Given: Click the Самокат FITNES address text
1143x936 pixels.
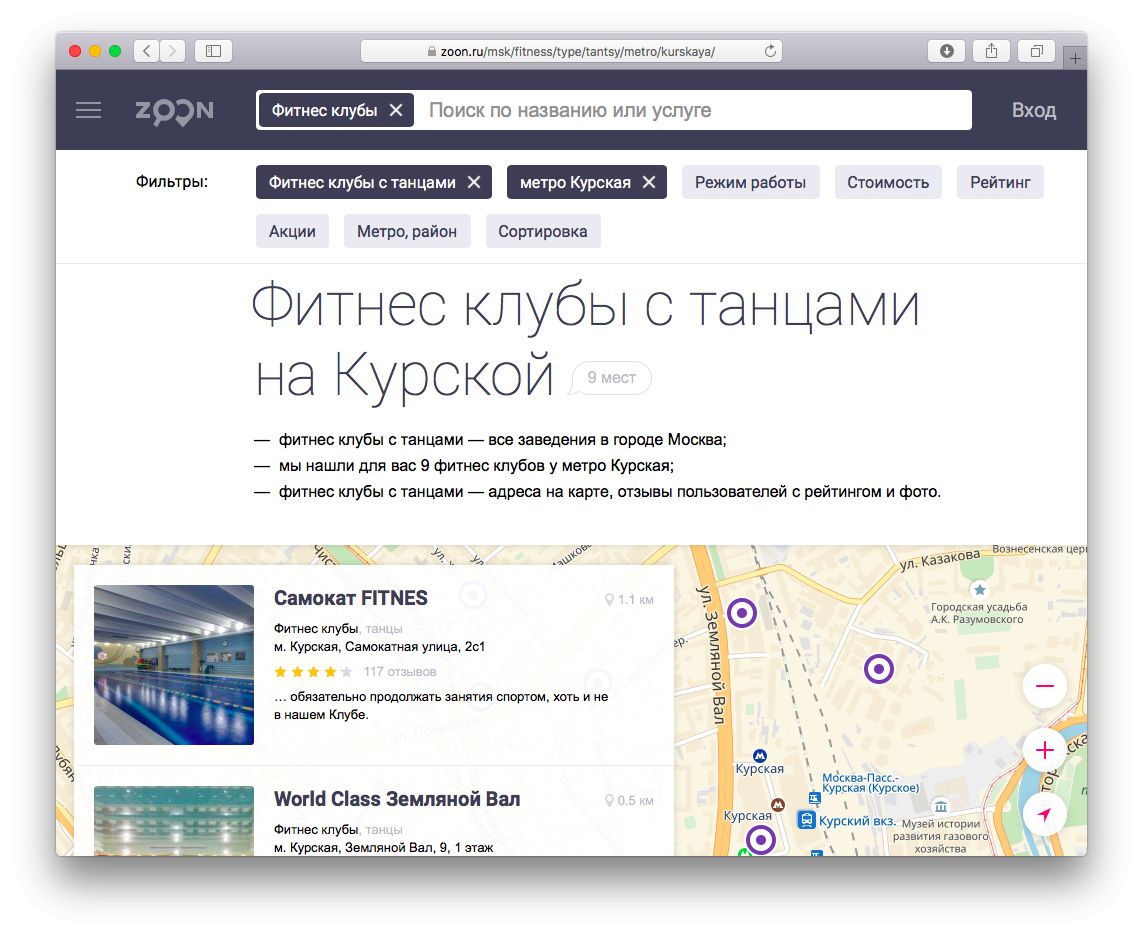Looking at the screenshot, I should pos(379,647).
